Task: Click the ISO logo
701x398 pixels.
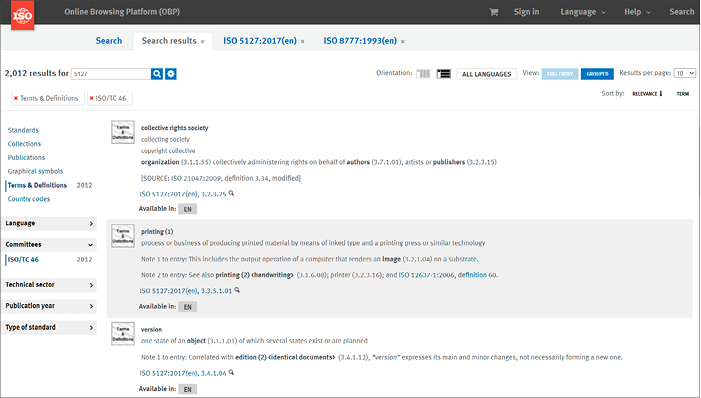Action: click(x=22, y=15)
